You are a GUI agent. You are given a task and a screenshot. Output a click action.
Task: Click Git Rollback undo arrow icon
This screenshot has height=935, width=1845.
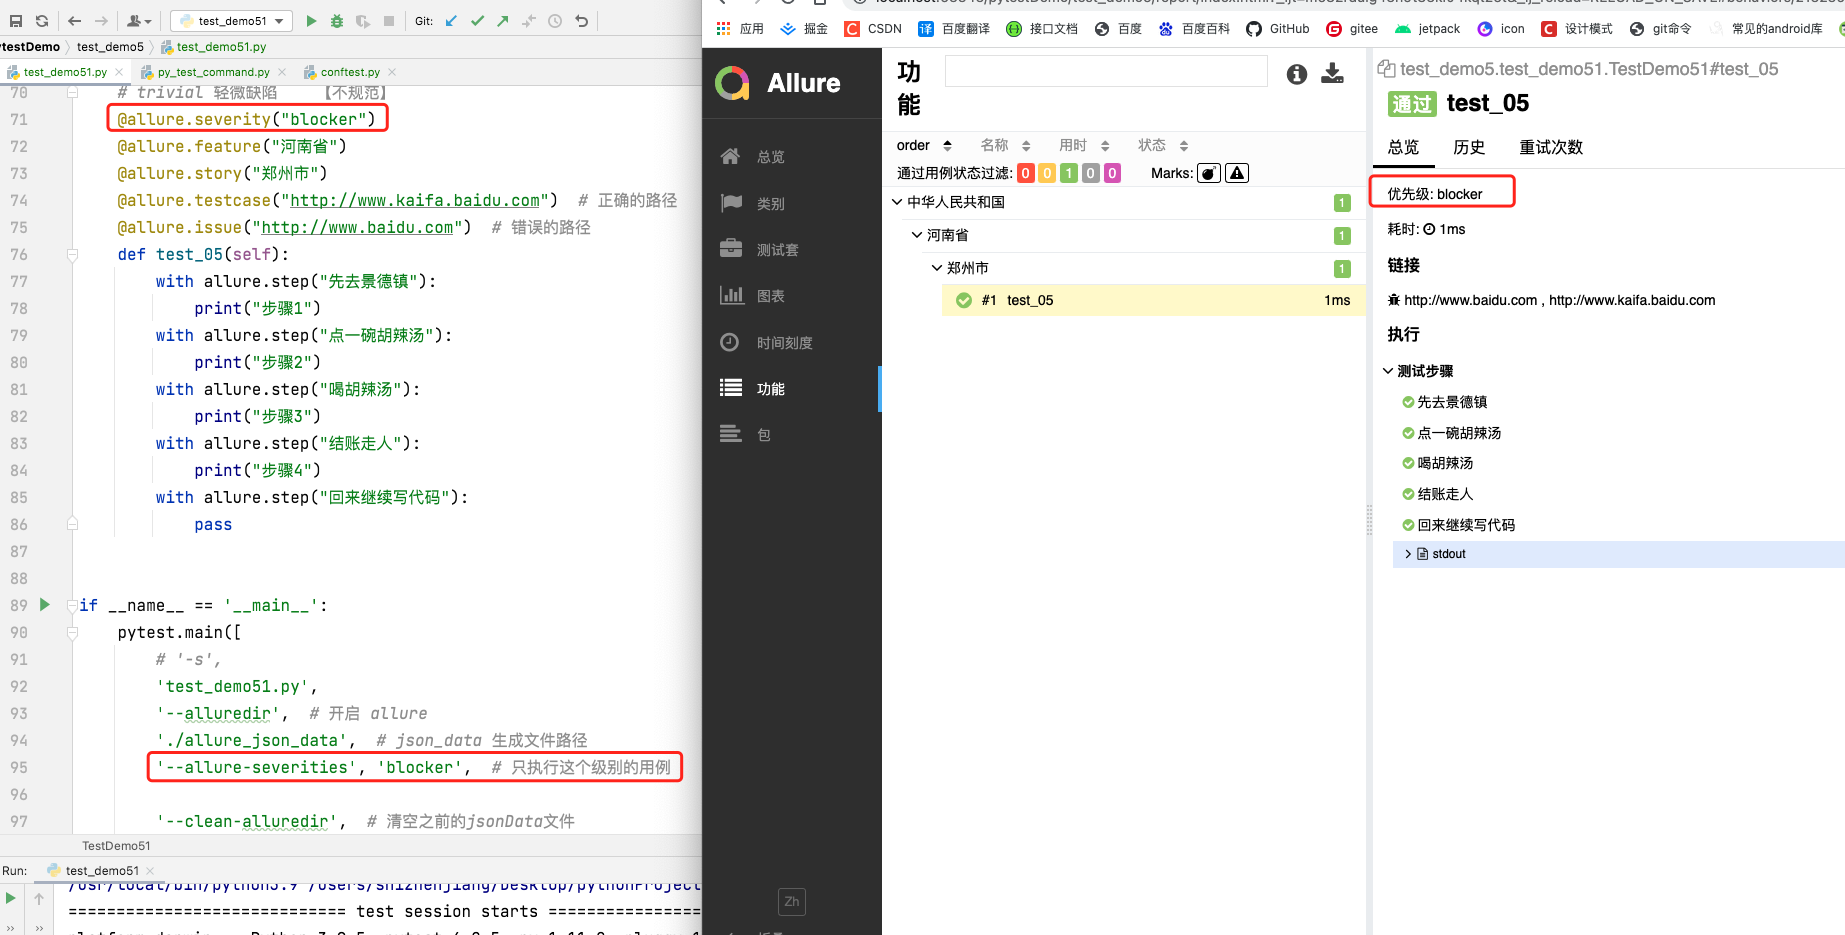581,20
